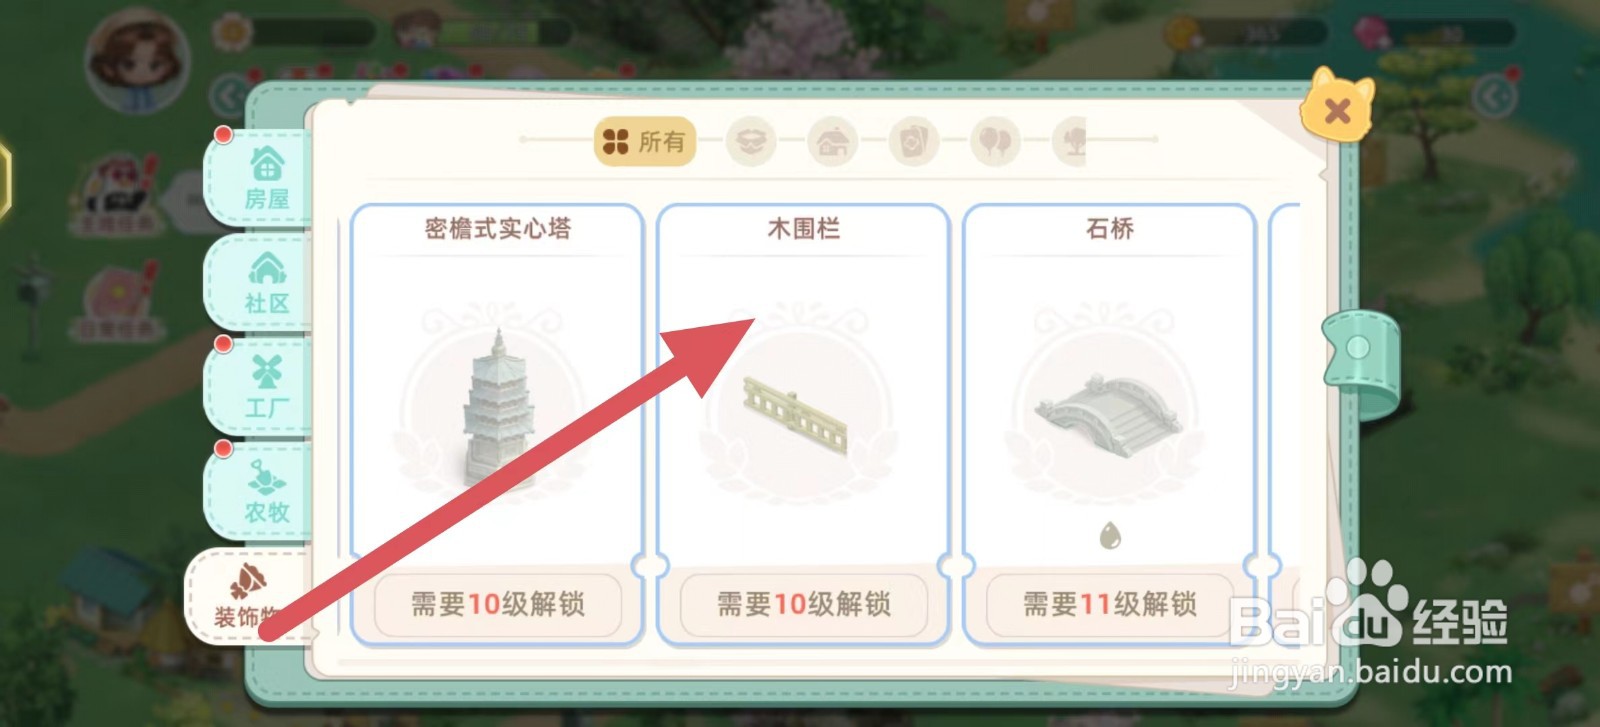Image resolution: width=1600 pixels, height=727 pixels.
Task: Filter by the open box category icon
Action: [751, 142]
